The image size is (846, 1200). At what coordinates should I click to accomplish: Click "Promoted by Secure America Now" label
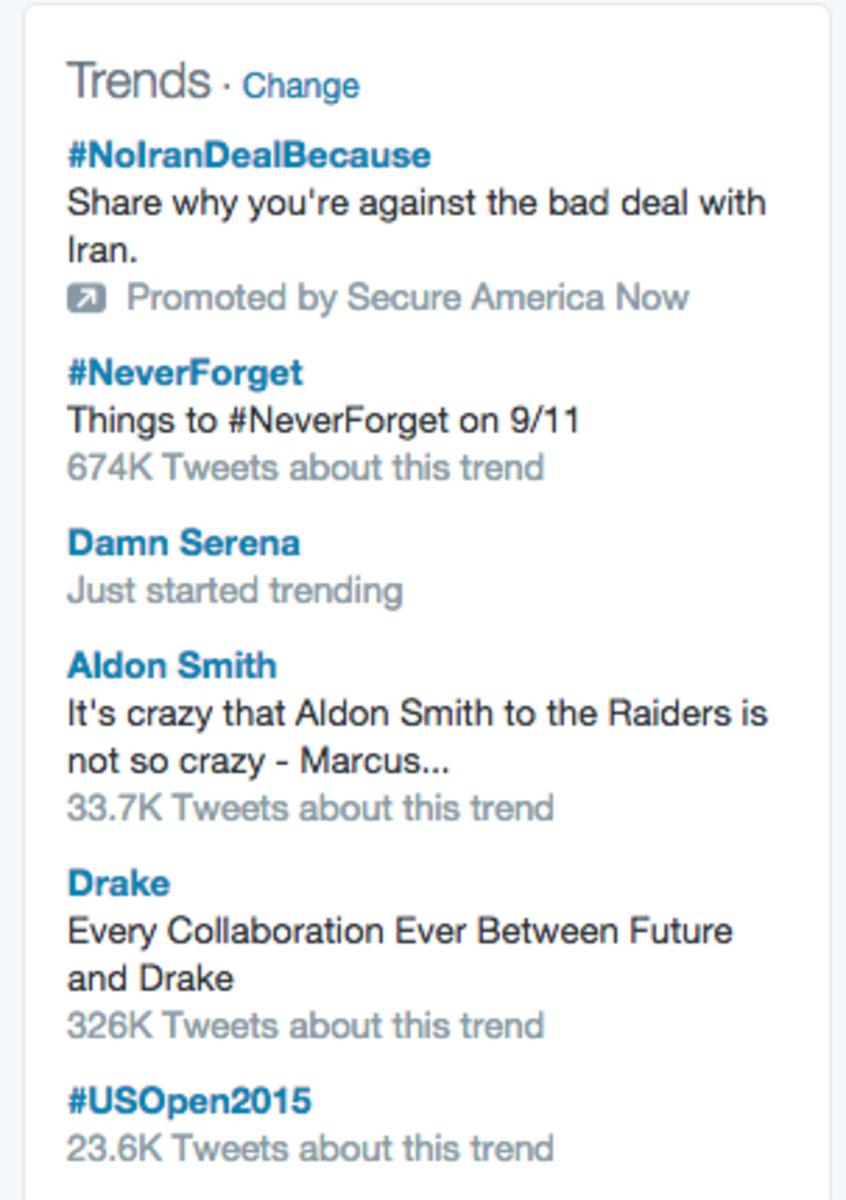click(x=407, y=298)
